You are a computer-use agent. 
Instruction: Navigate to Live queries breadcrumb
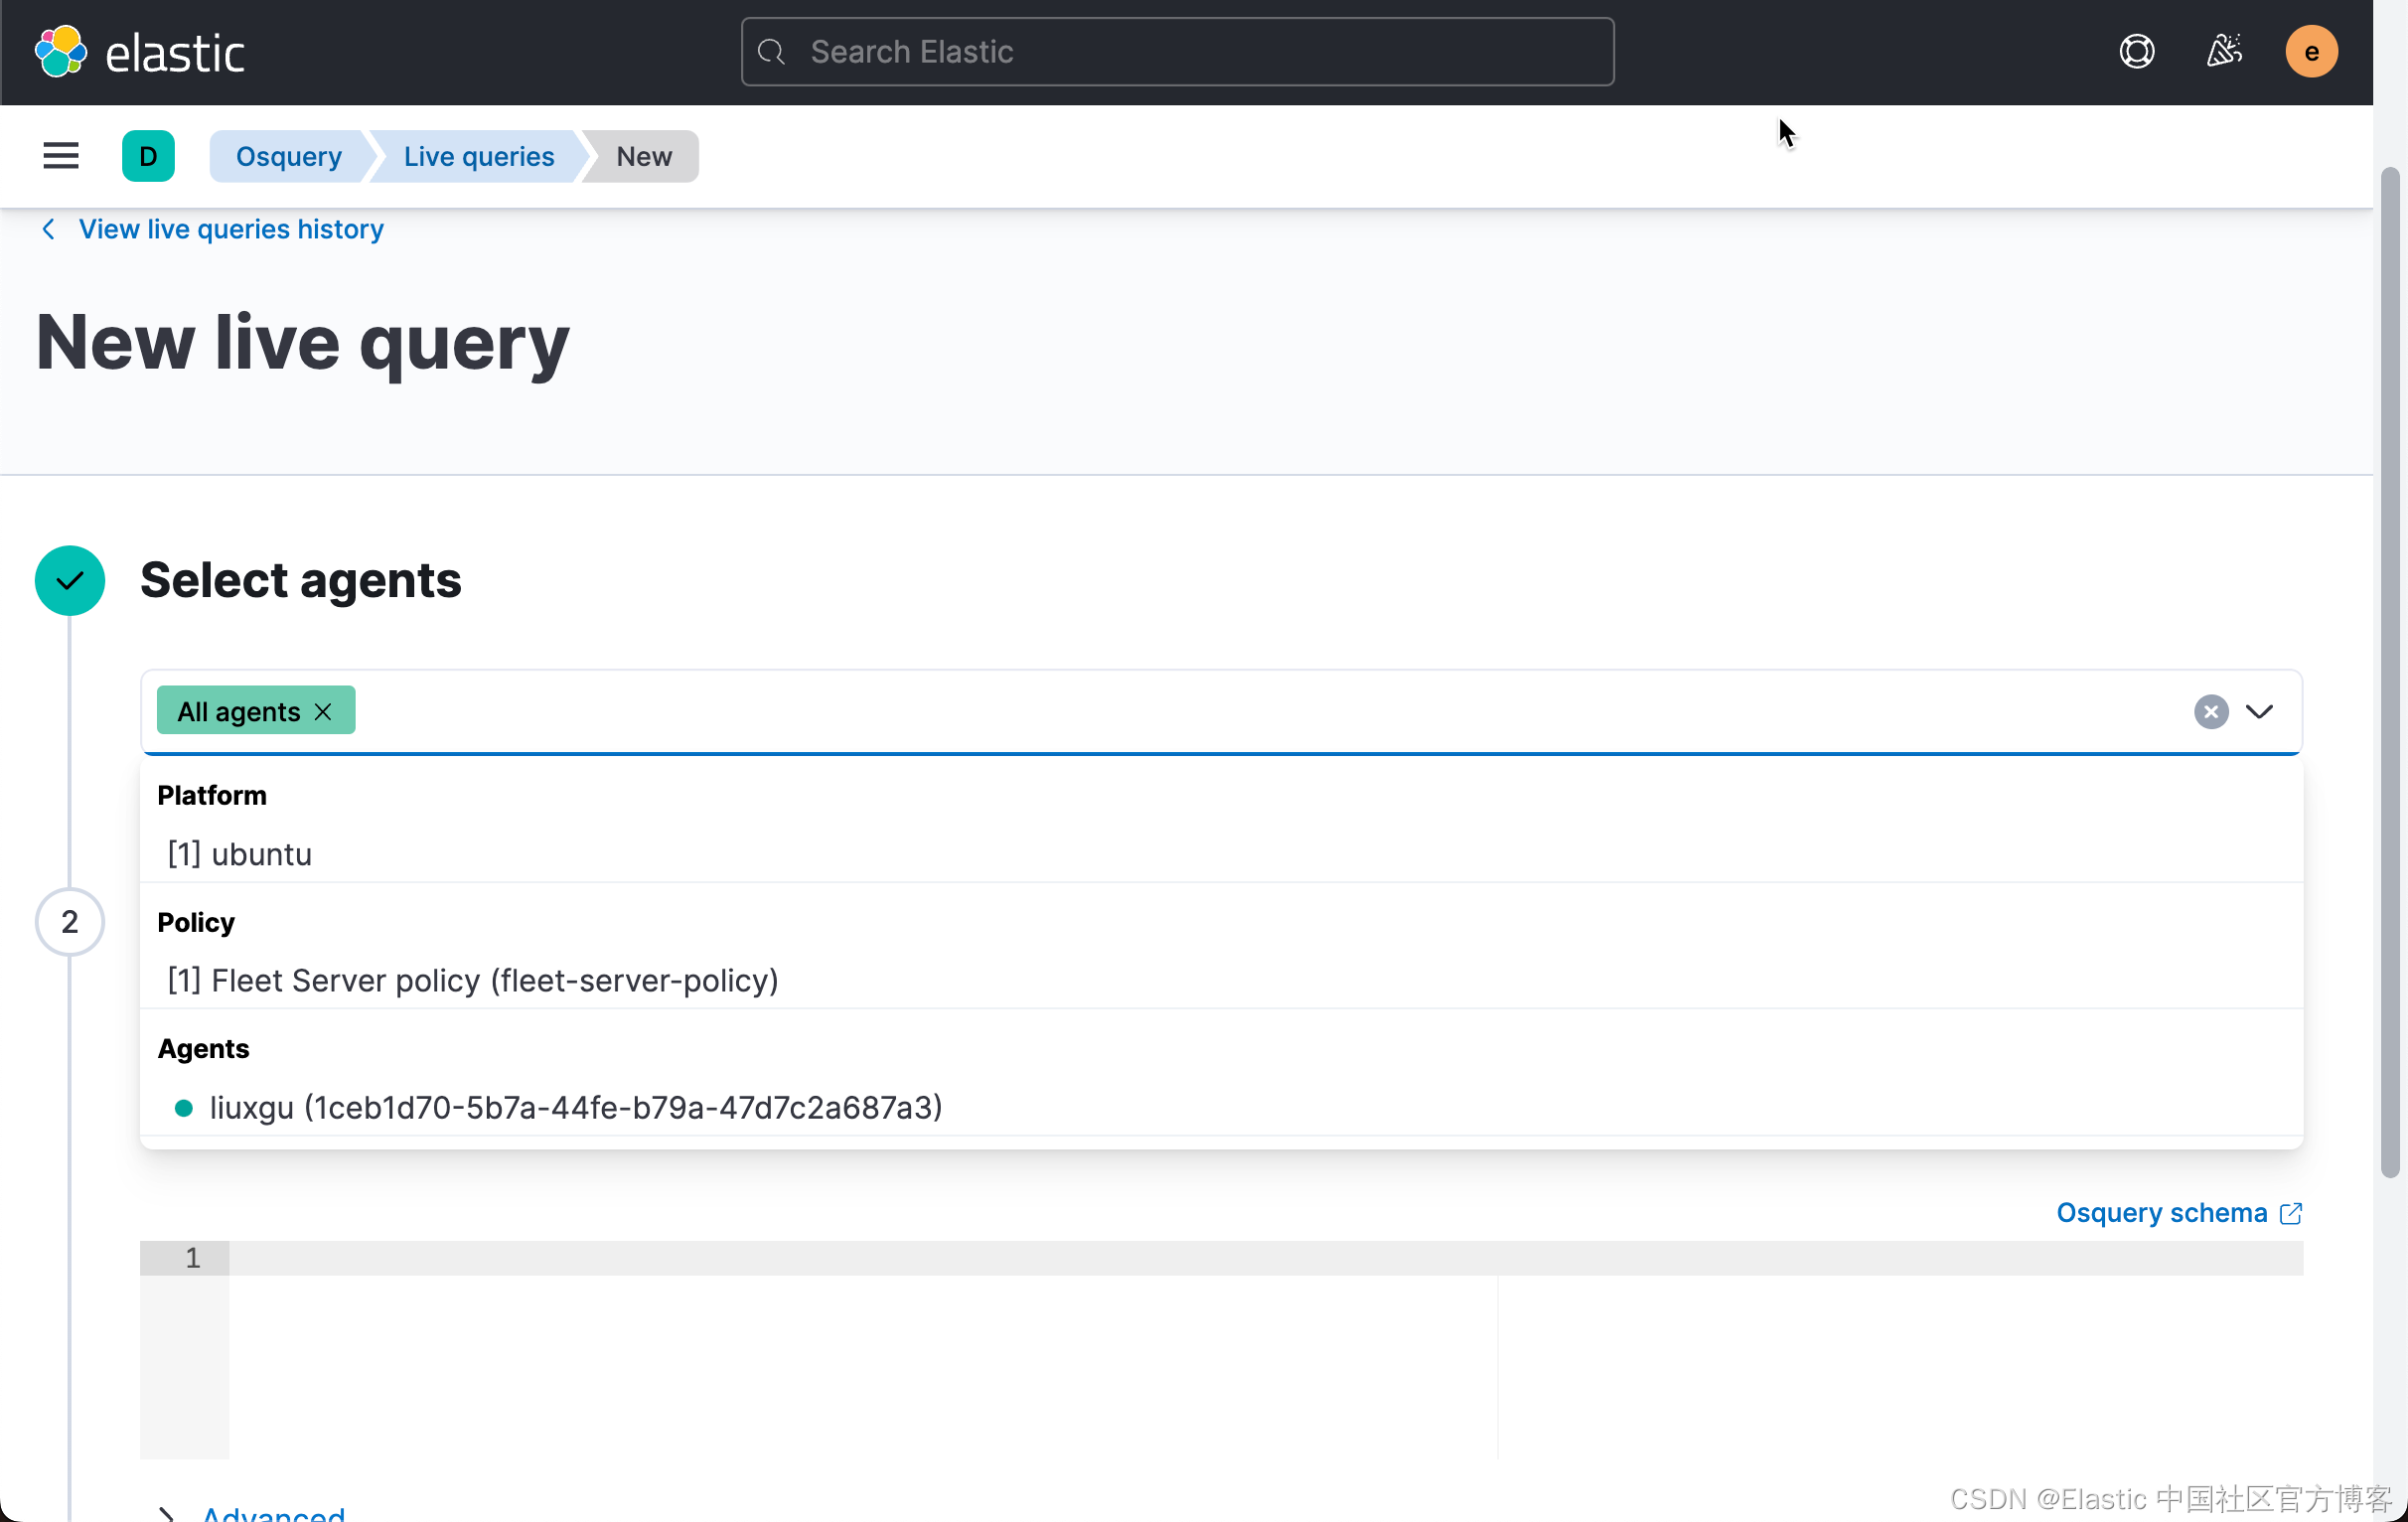click(479, 156)
